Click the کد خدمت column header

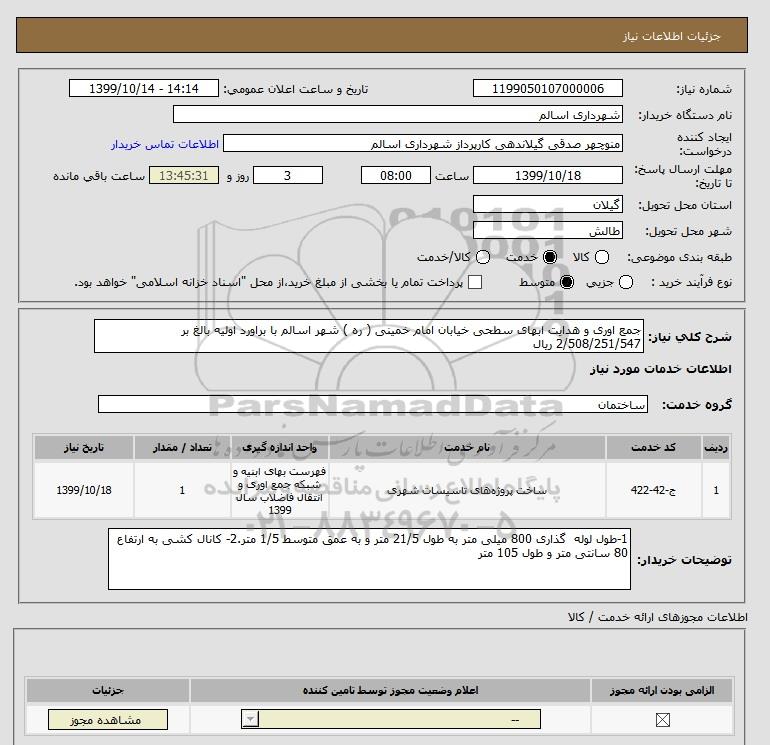653,447
